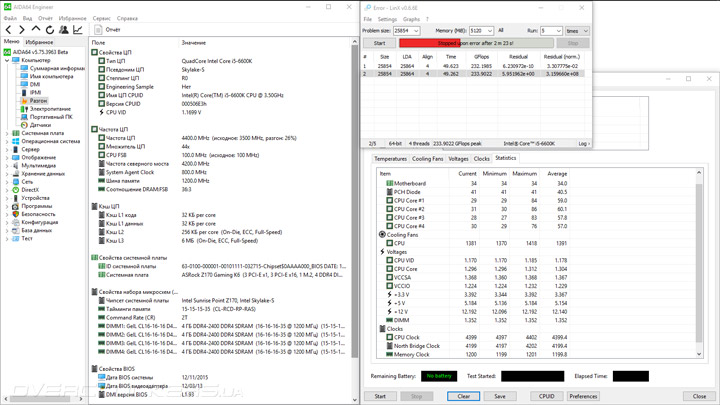
Task: Click the LinX red progress status bar
Action: (476, 43)
